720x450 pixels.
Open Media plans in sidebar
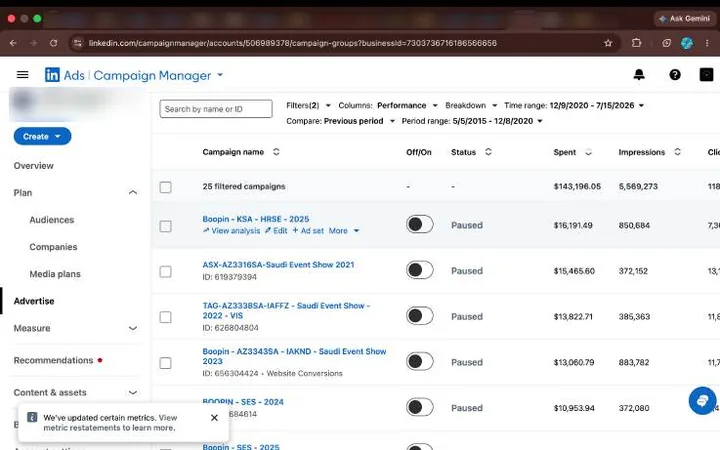55,274
